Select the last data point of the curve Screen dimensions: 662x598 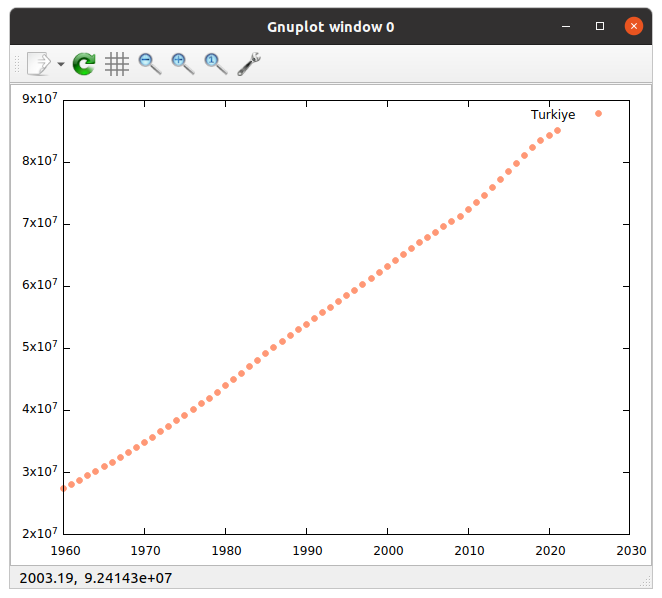558,130
